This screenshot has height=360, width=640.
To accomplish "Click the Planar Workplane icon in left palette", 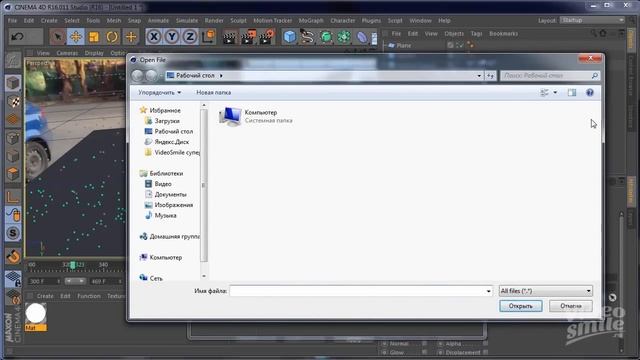I will tap(13, 297).
